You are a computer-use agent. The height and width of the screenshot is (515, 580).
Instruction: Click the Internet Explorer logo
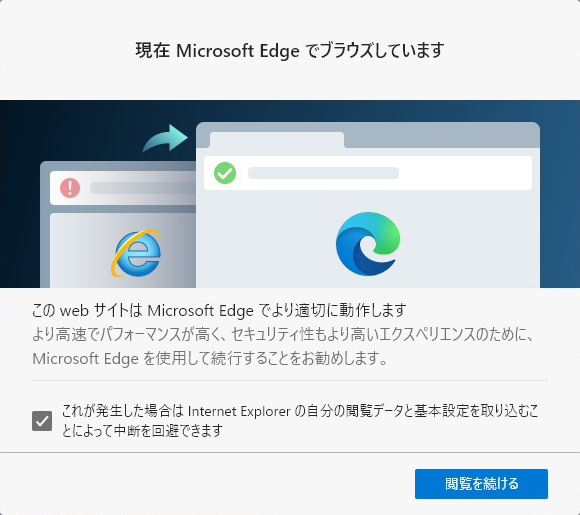[x=136, y=253]
